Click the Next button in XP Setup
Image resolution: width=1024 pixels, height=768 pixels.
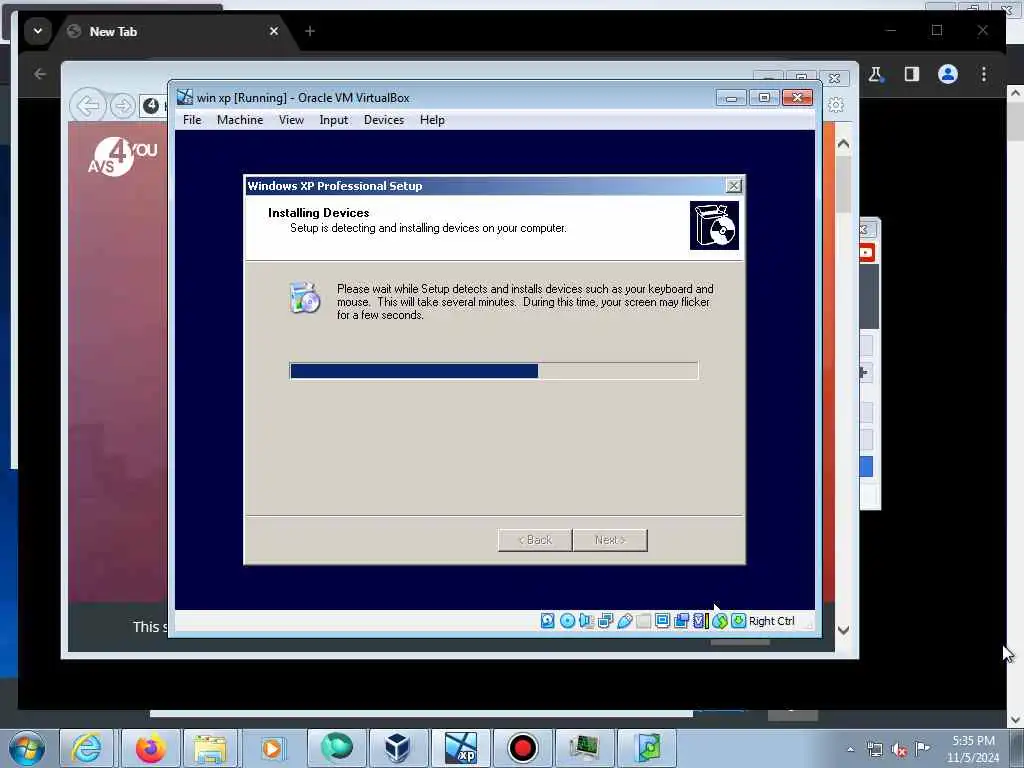tap(610, 540)
